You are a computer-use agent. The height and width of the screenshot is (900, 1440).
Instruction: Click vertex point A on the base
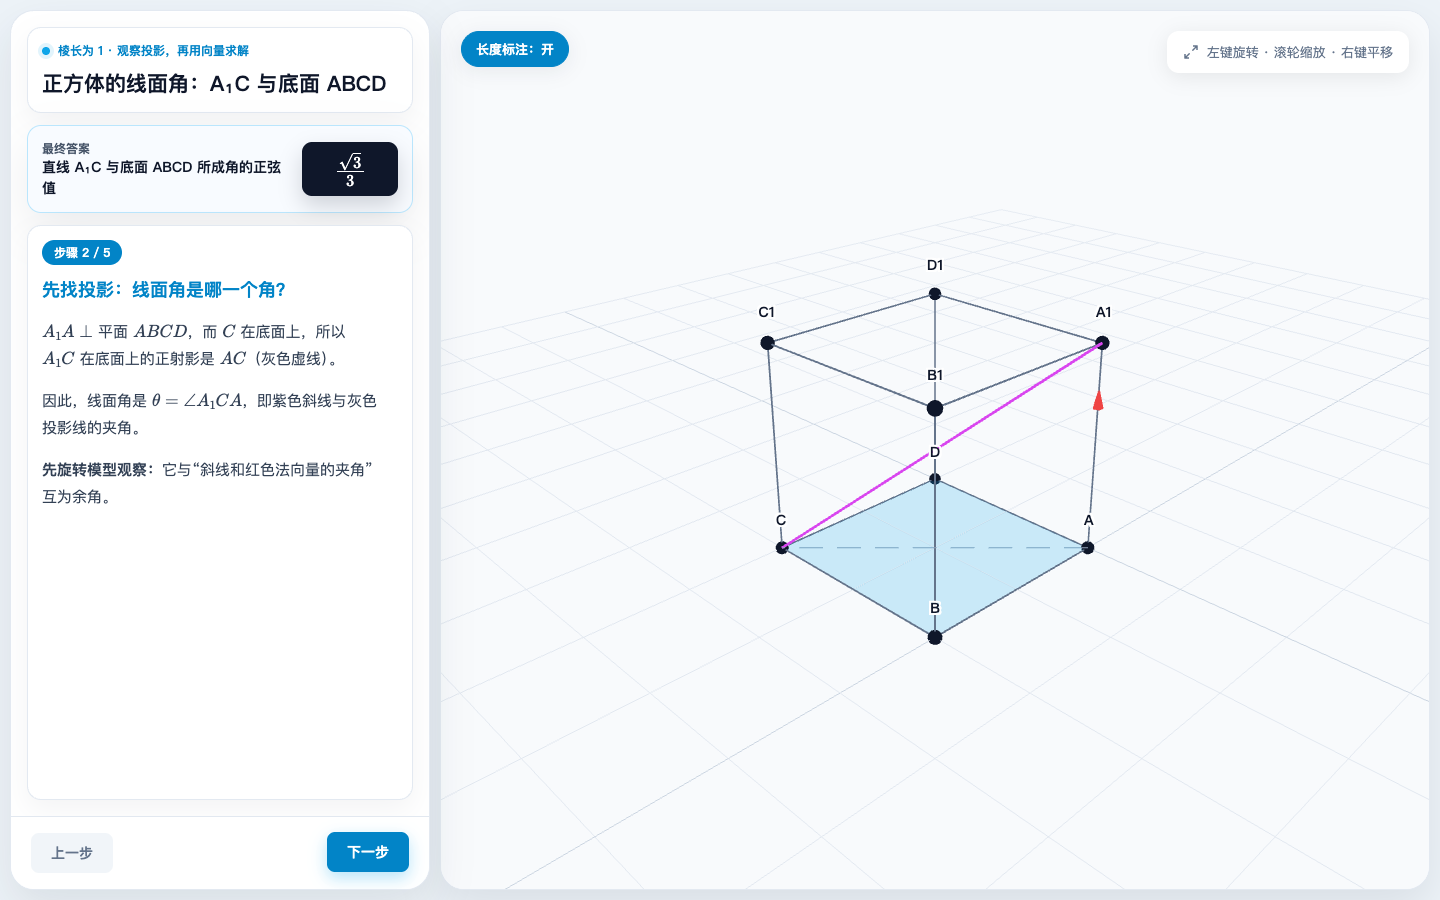point(1088,548)
